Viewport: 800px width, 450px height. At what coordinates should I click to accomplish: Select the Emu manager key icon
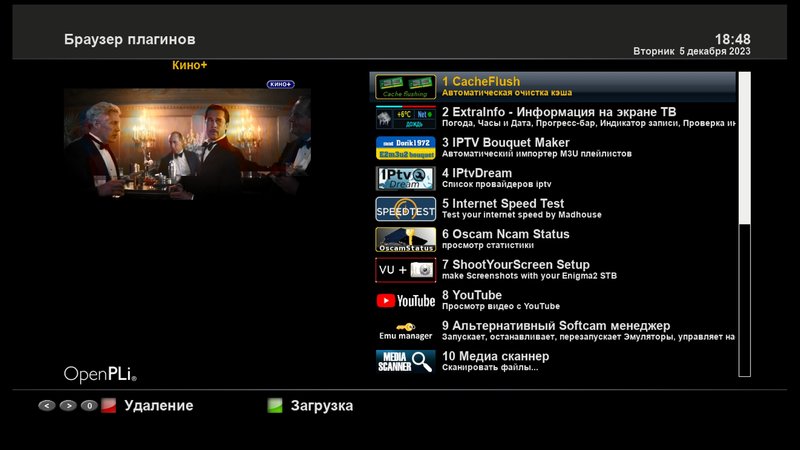click(405, 331)
